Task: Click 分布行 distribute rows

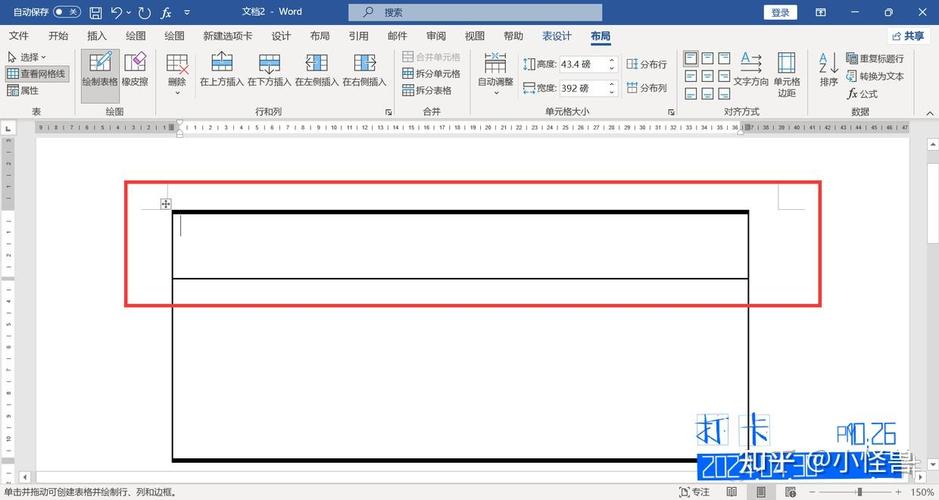Action: (647, 64)
